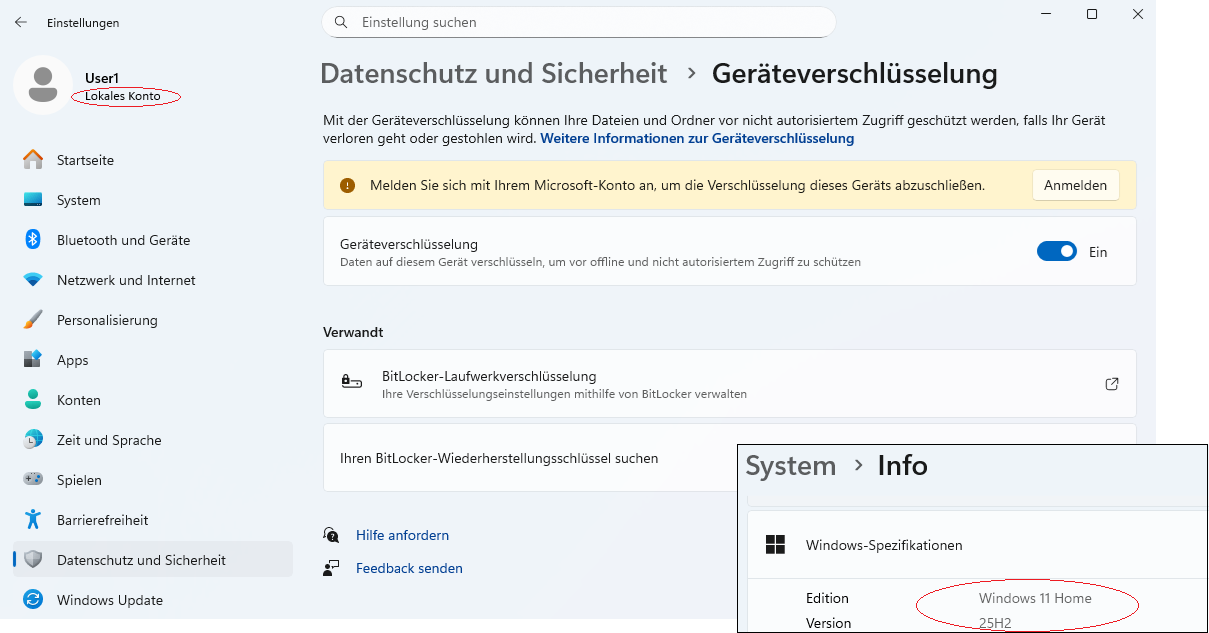Click the Windows Update refresh icon
The image size is (1209, 633).
(x=33, y=600)
